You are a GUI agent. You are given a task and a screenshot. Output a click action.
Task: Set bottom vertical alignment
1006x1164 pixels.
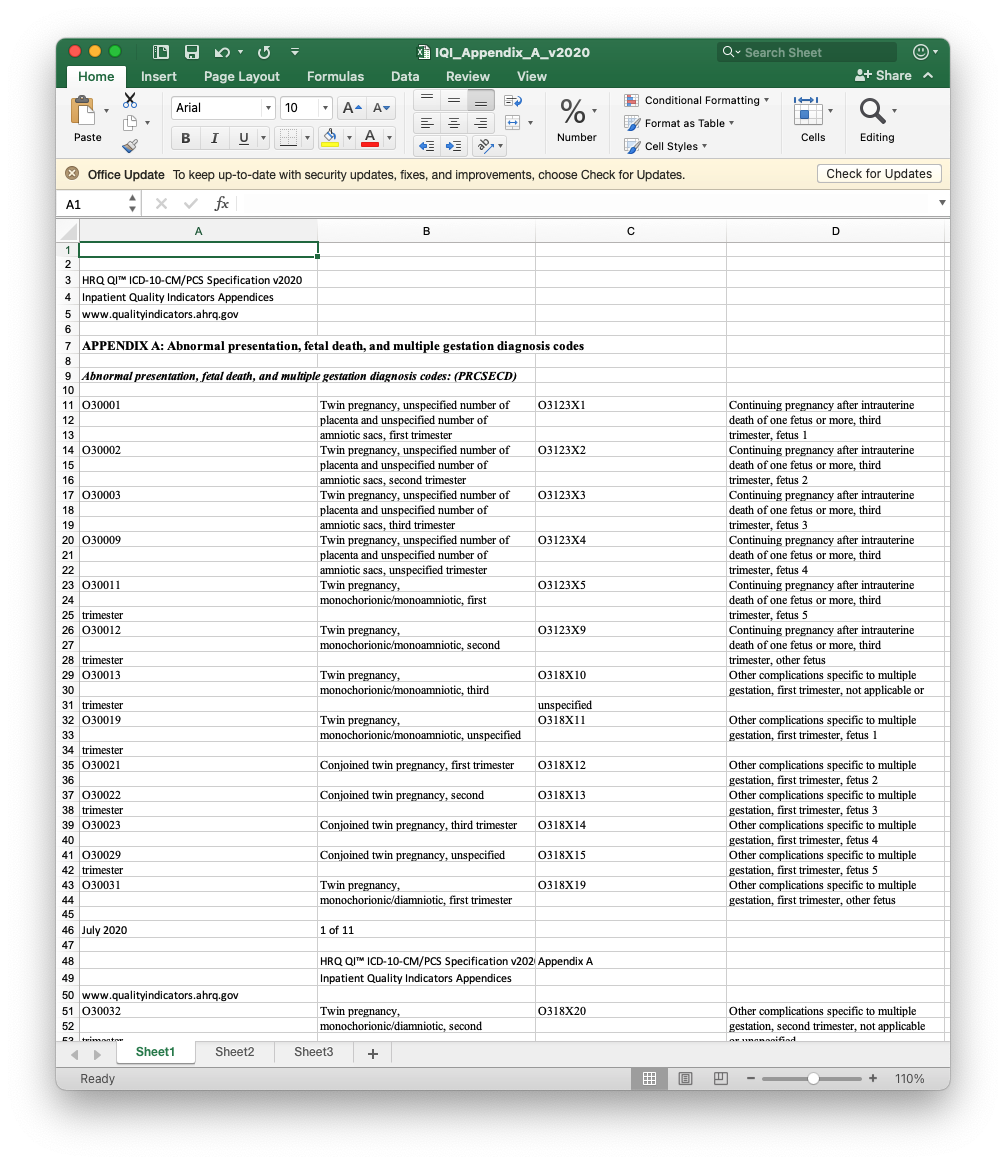(481, 100)
